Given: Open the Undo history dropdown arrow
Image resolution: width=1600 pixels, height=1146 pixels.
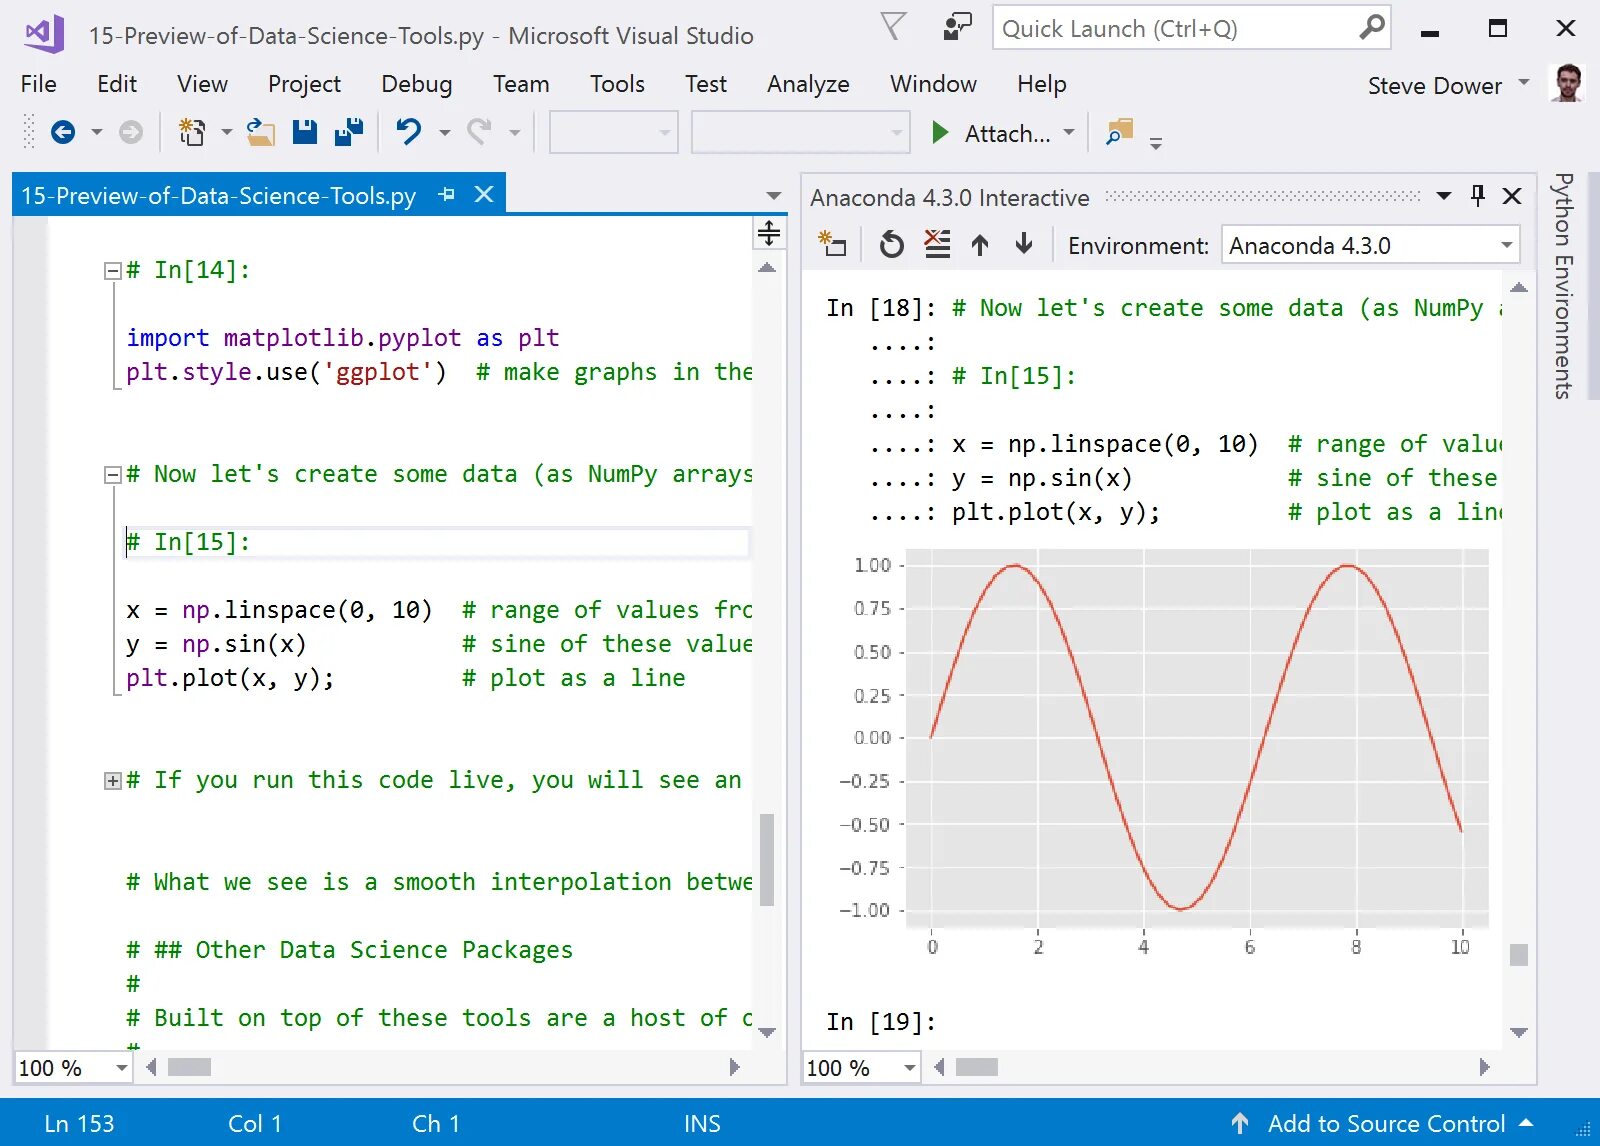Looking at the screenshot, I should coord(445,132).
